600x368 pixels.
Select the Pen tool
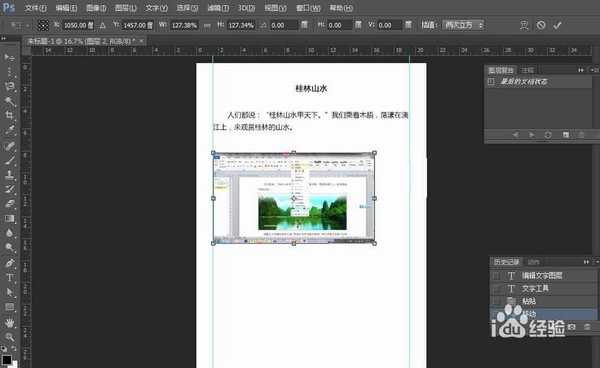(9, 263)
